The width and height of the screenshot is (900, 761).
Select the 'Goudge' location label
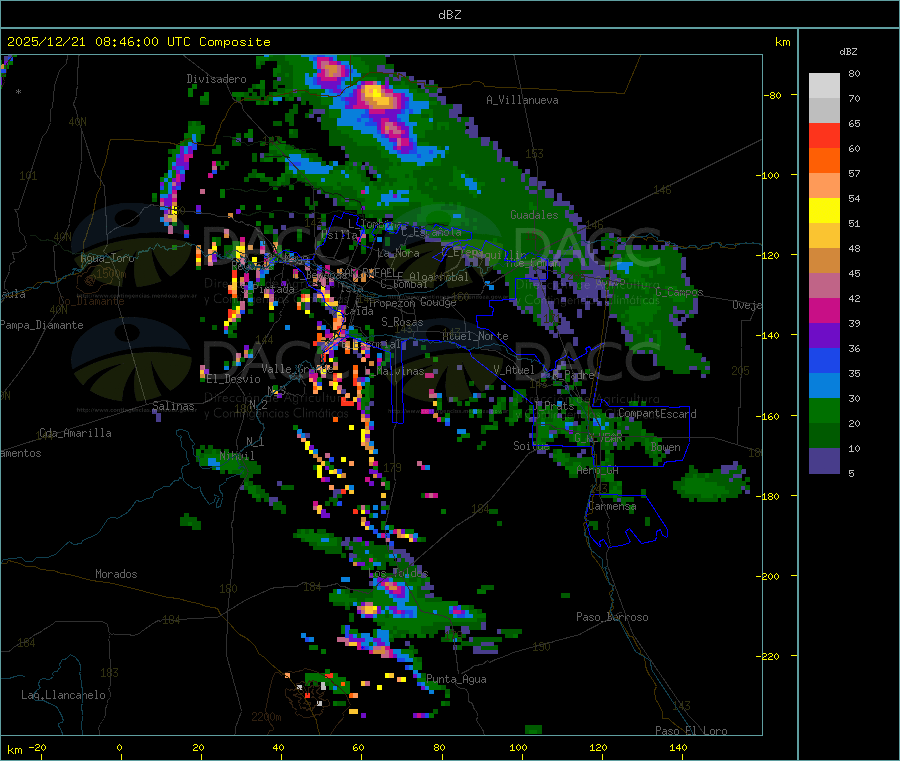(438, 302)
